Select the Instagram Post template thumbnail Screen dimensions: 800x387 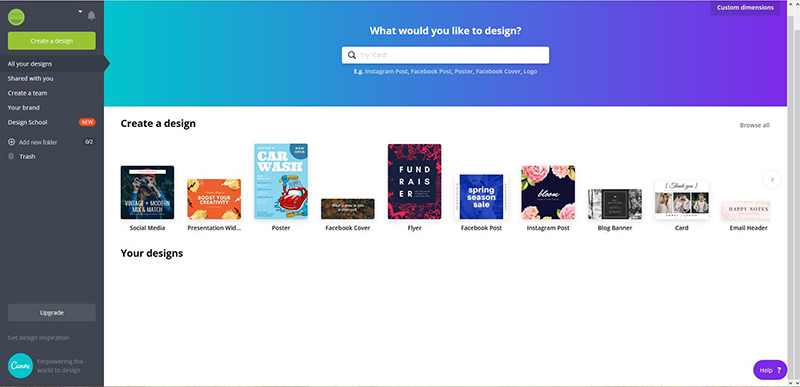click(548, 192)
